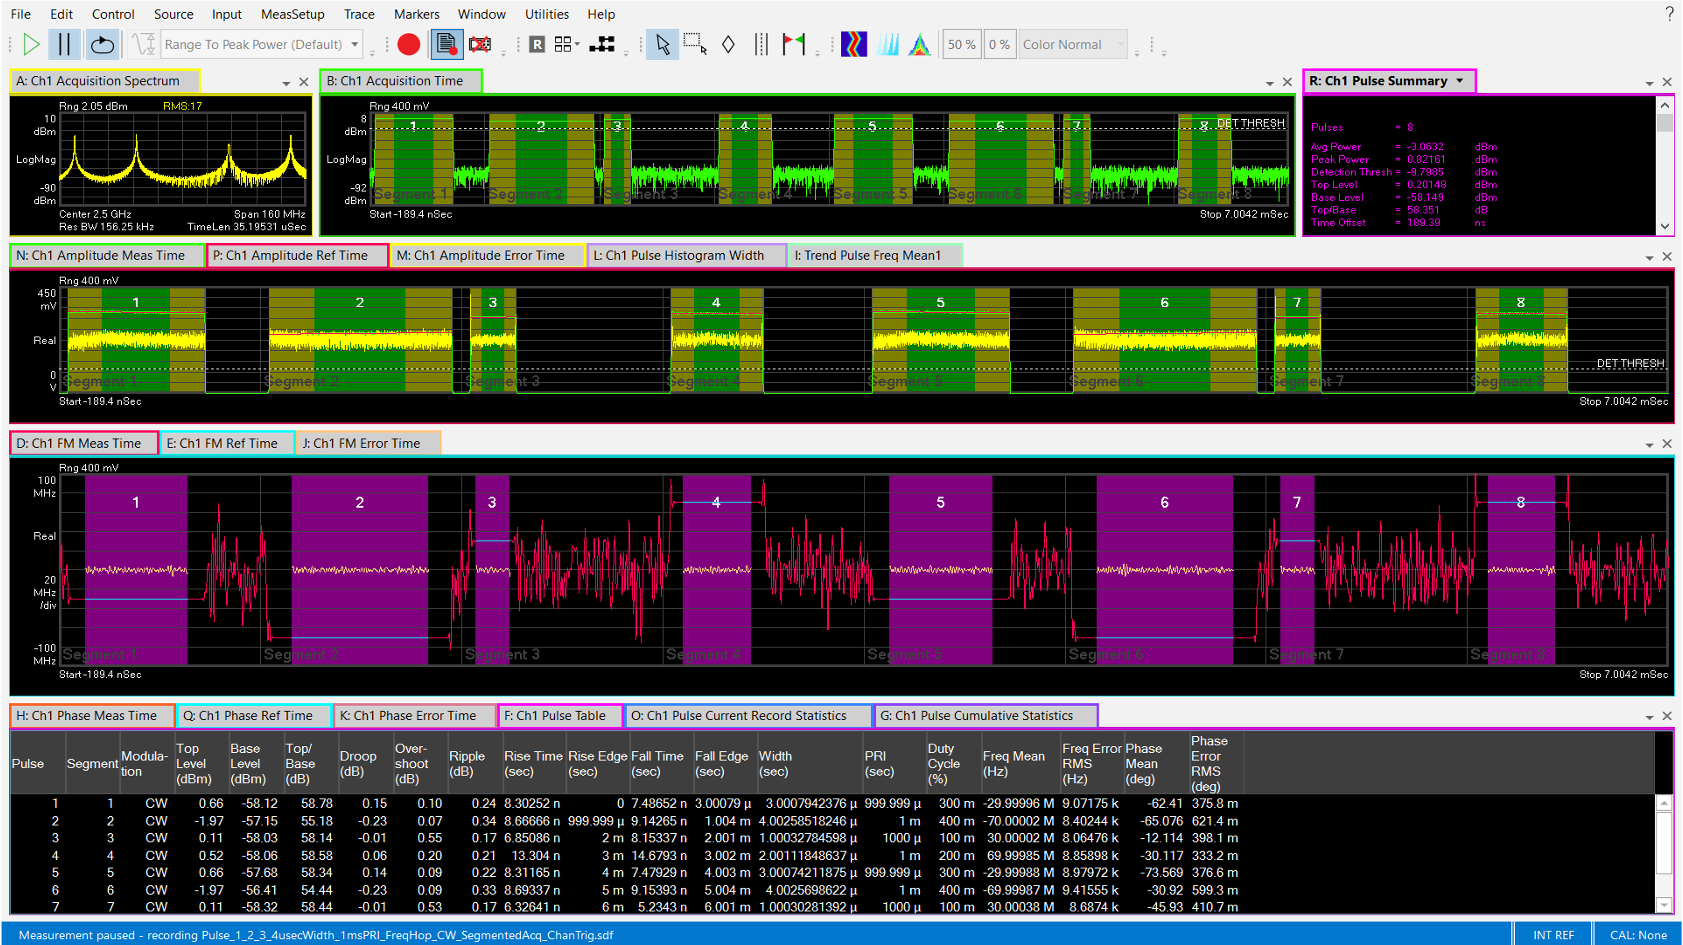The width and height of the screenshot is (1683, 945).
Task: Adjust the 50 % value control
Action: [960, 44]
